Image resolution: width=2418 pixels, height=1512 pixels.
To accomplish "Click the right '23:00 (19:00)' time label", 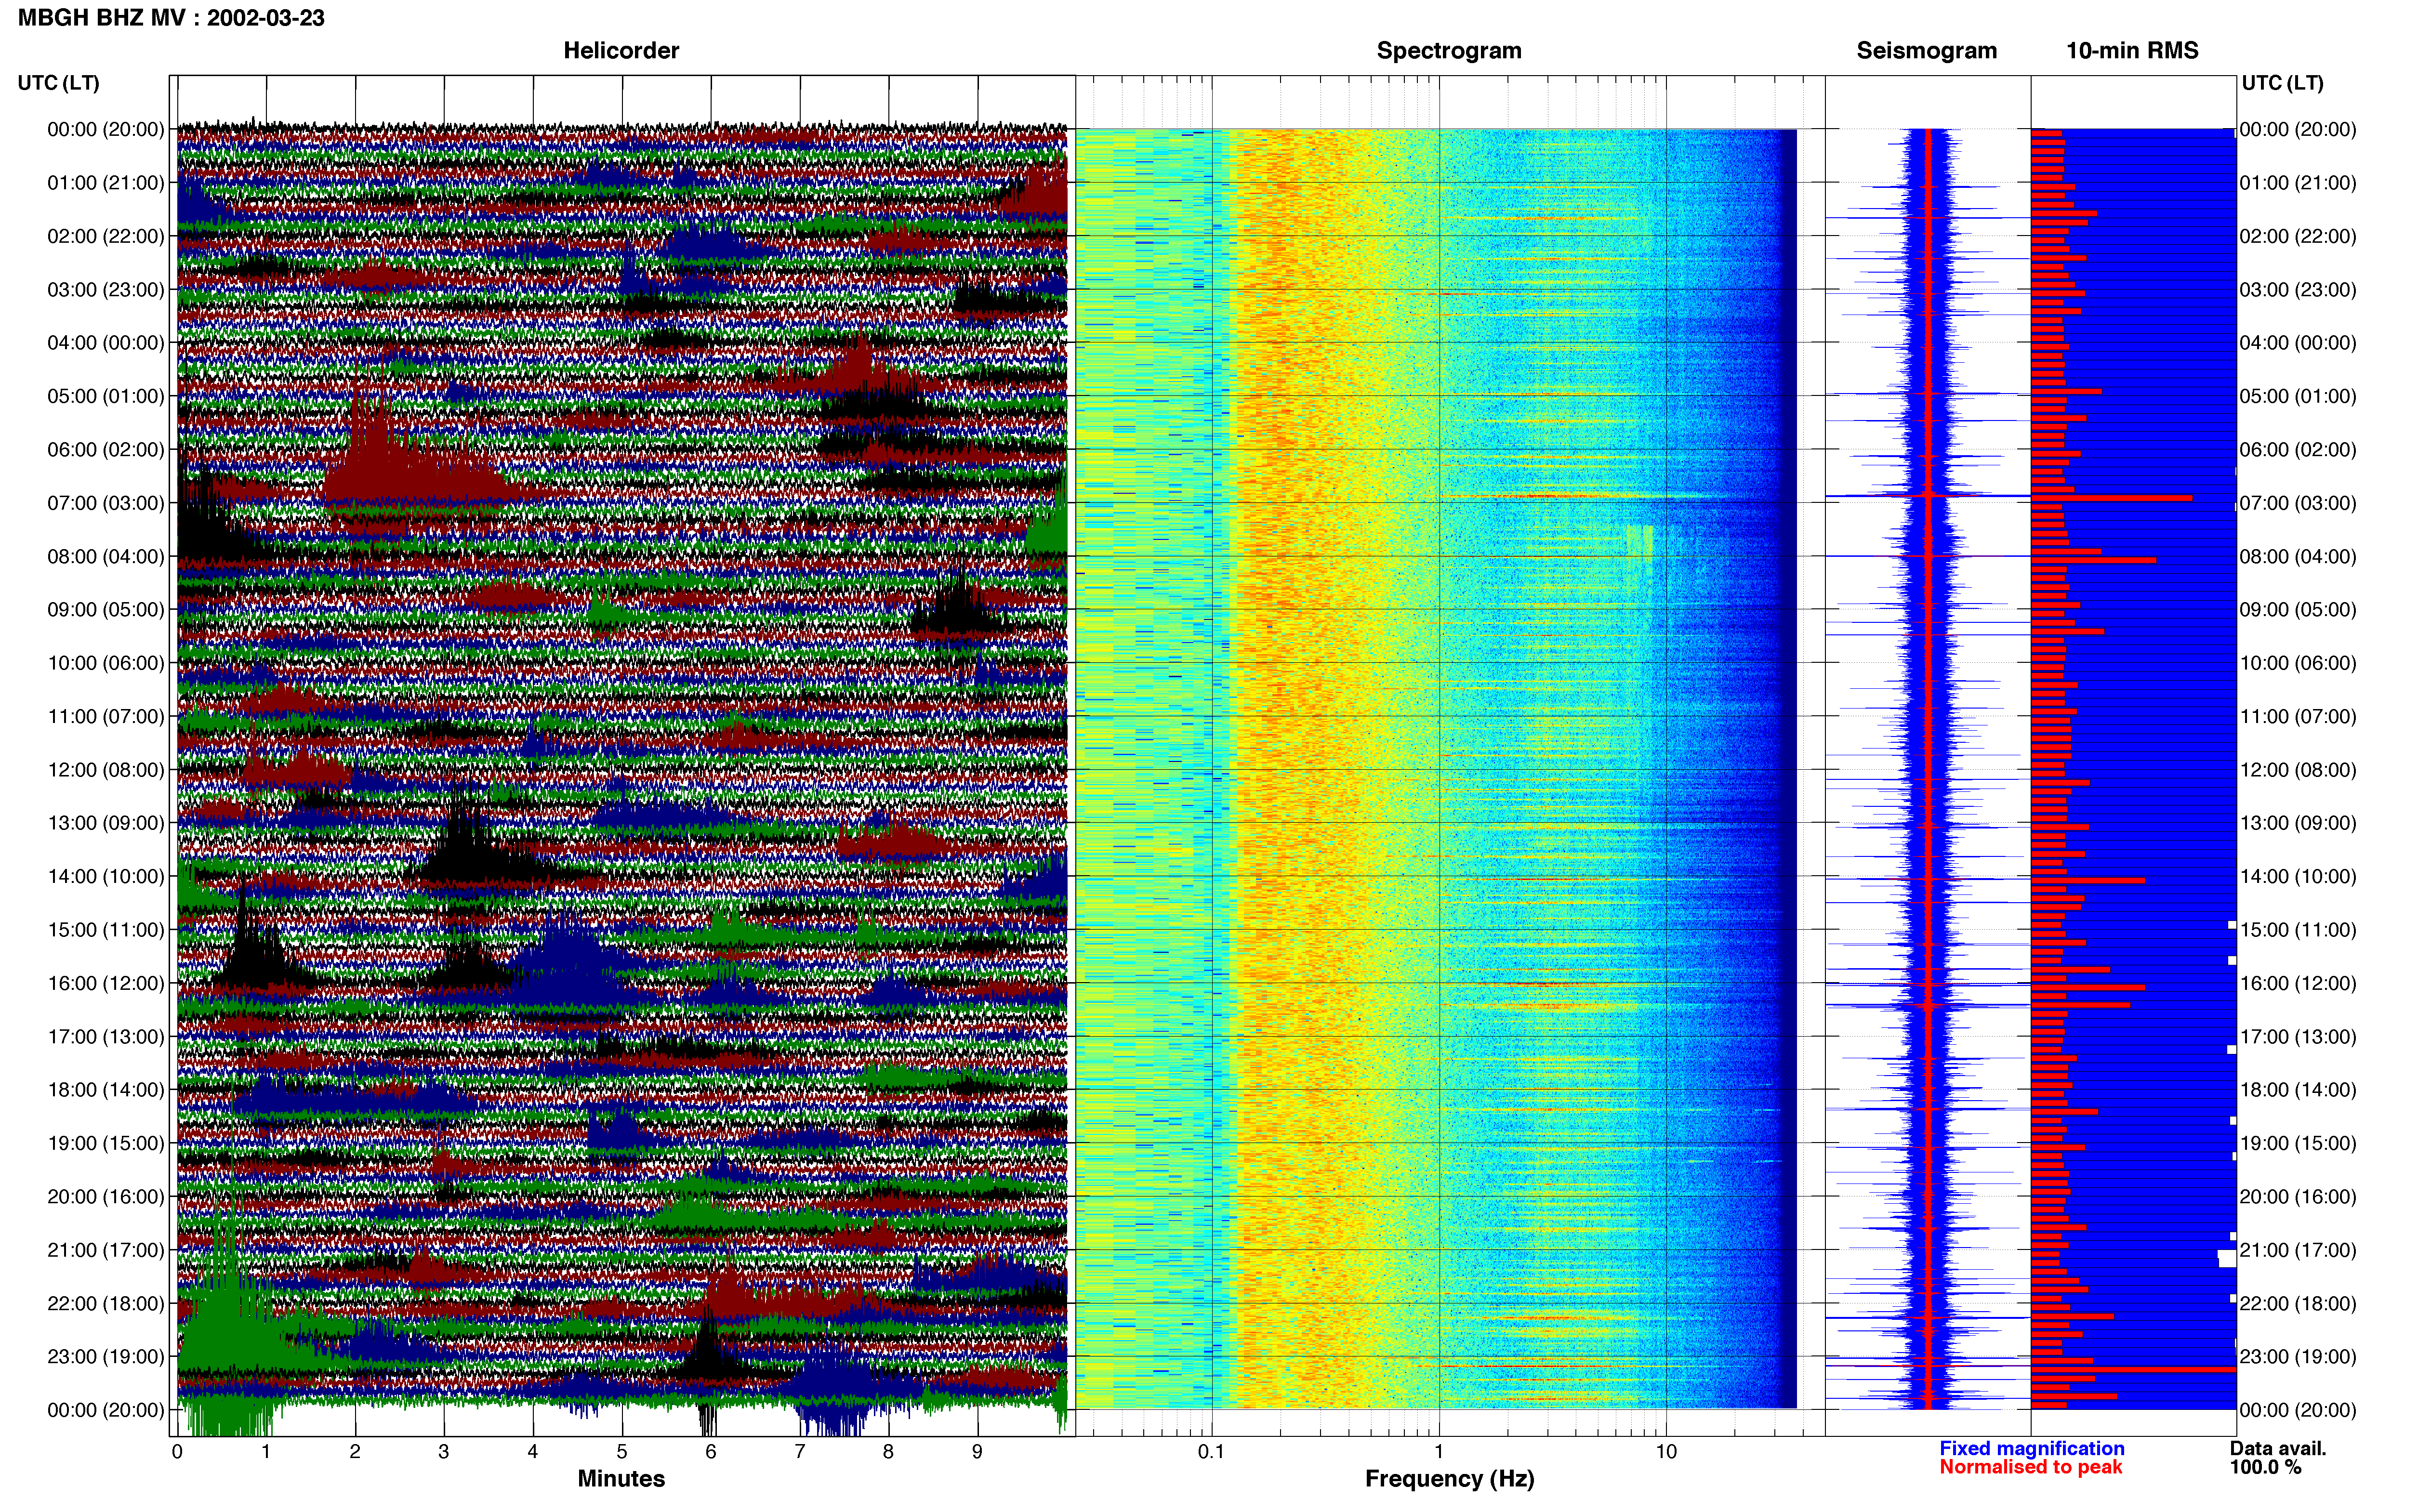I will (2298, 1357).
